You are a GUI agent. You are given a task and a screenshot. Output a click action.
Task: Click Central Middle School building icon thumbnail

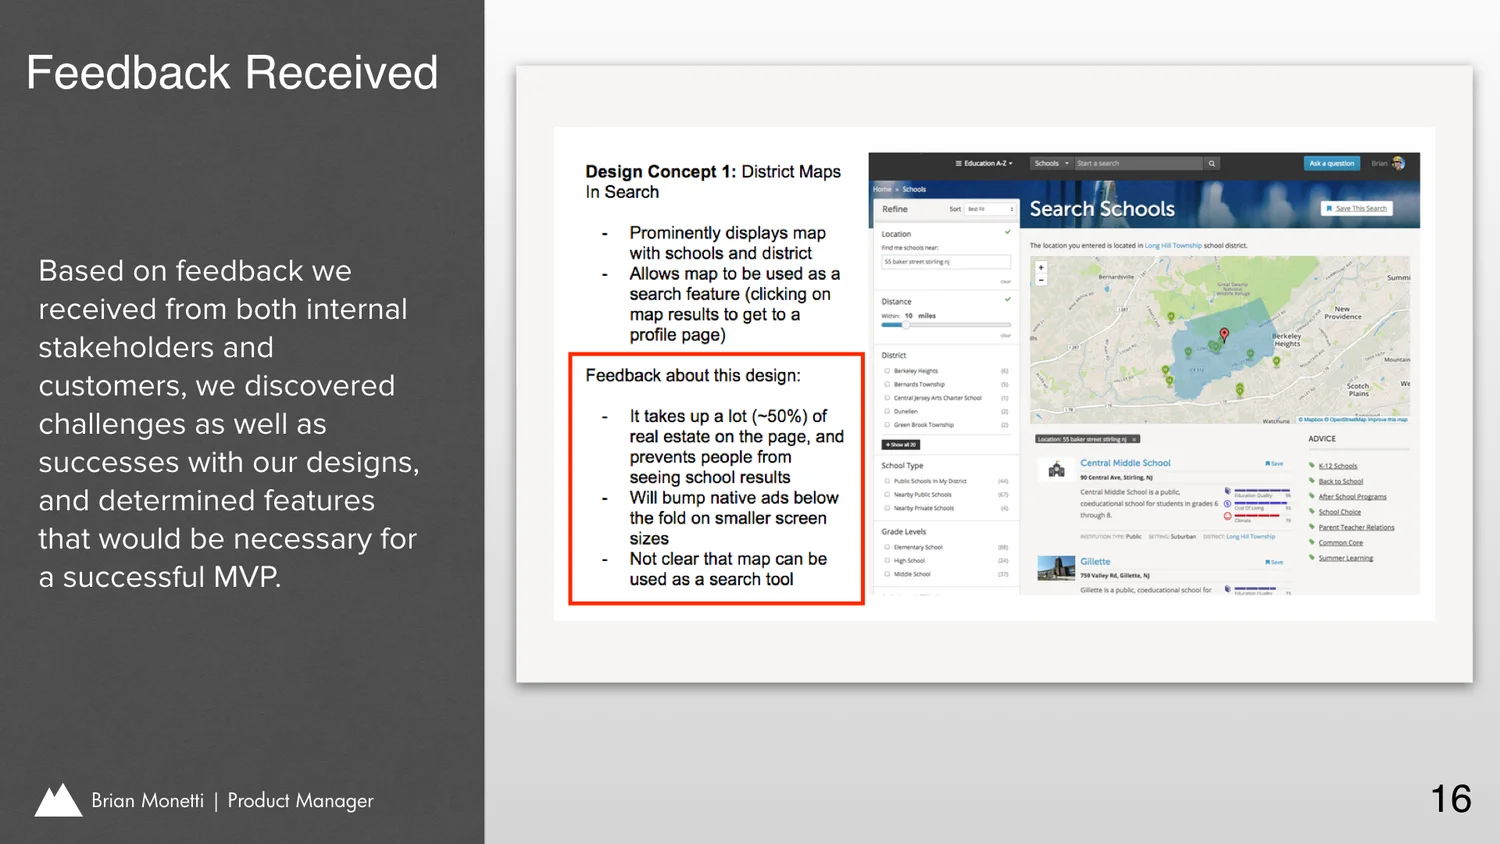[1056, 469]
